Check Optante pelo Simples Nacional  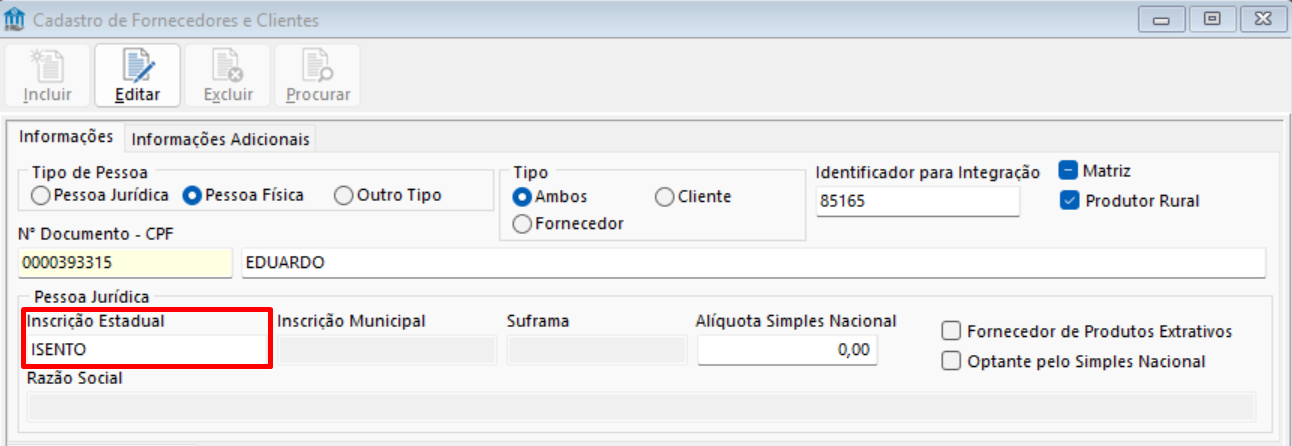pos(1074,361)
